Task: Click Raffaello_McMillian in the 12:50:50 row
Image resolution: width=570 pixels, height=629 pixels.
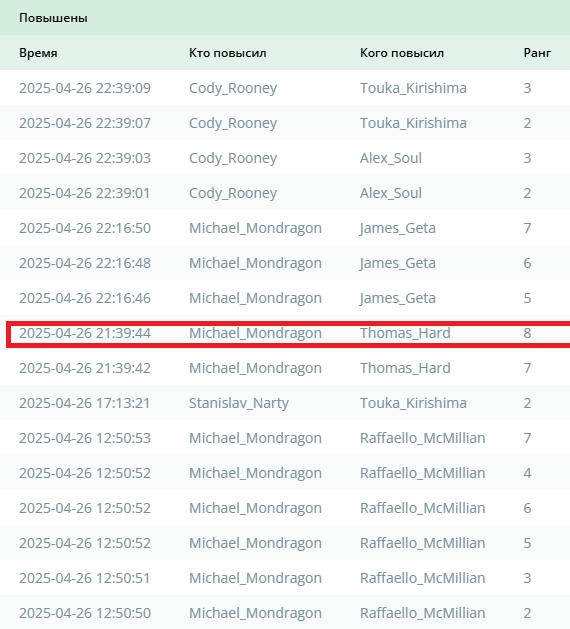Action: click(422, 613)
